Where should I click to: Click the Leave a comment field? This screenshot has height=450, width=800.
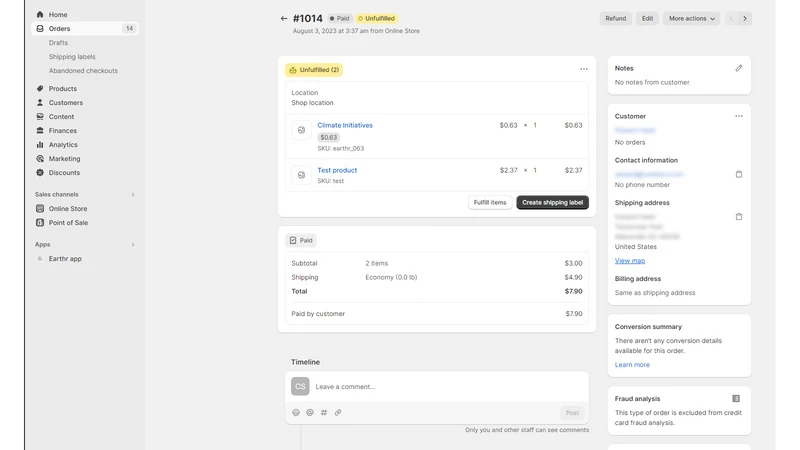click(x=449, y=387)
